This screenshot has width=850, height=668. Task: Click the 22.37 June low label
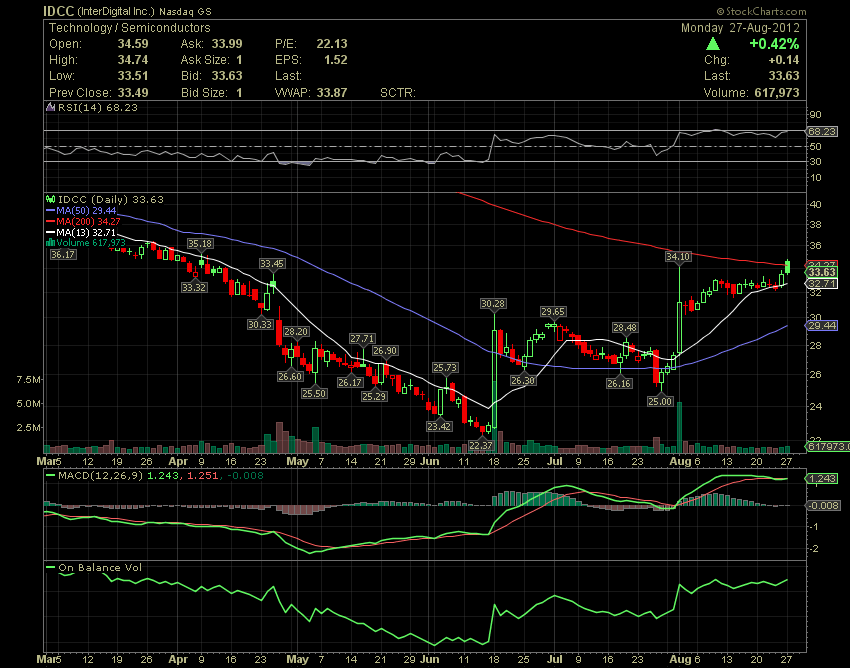(x=481, y=446)
